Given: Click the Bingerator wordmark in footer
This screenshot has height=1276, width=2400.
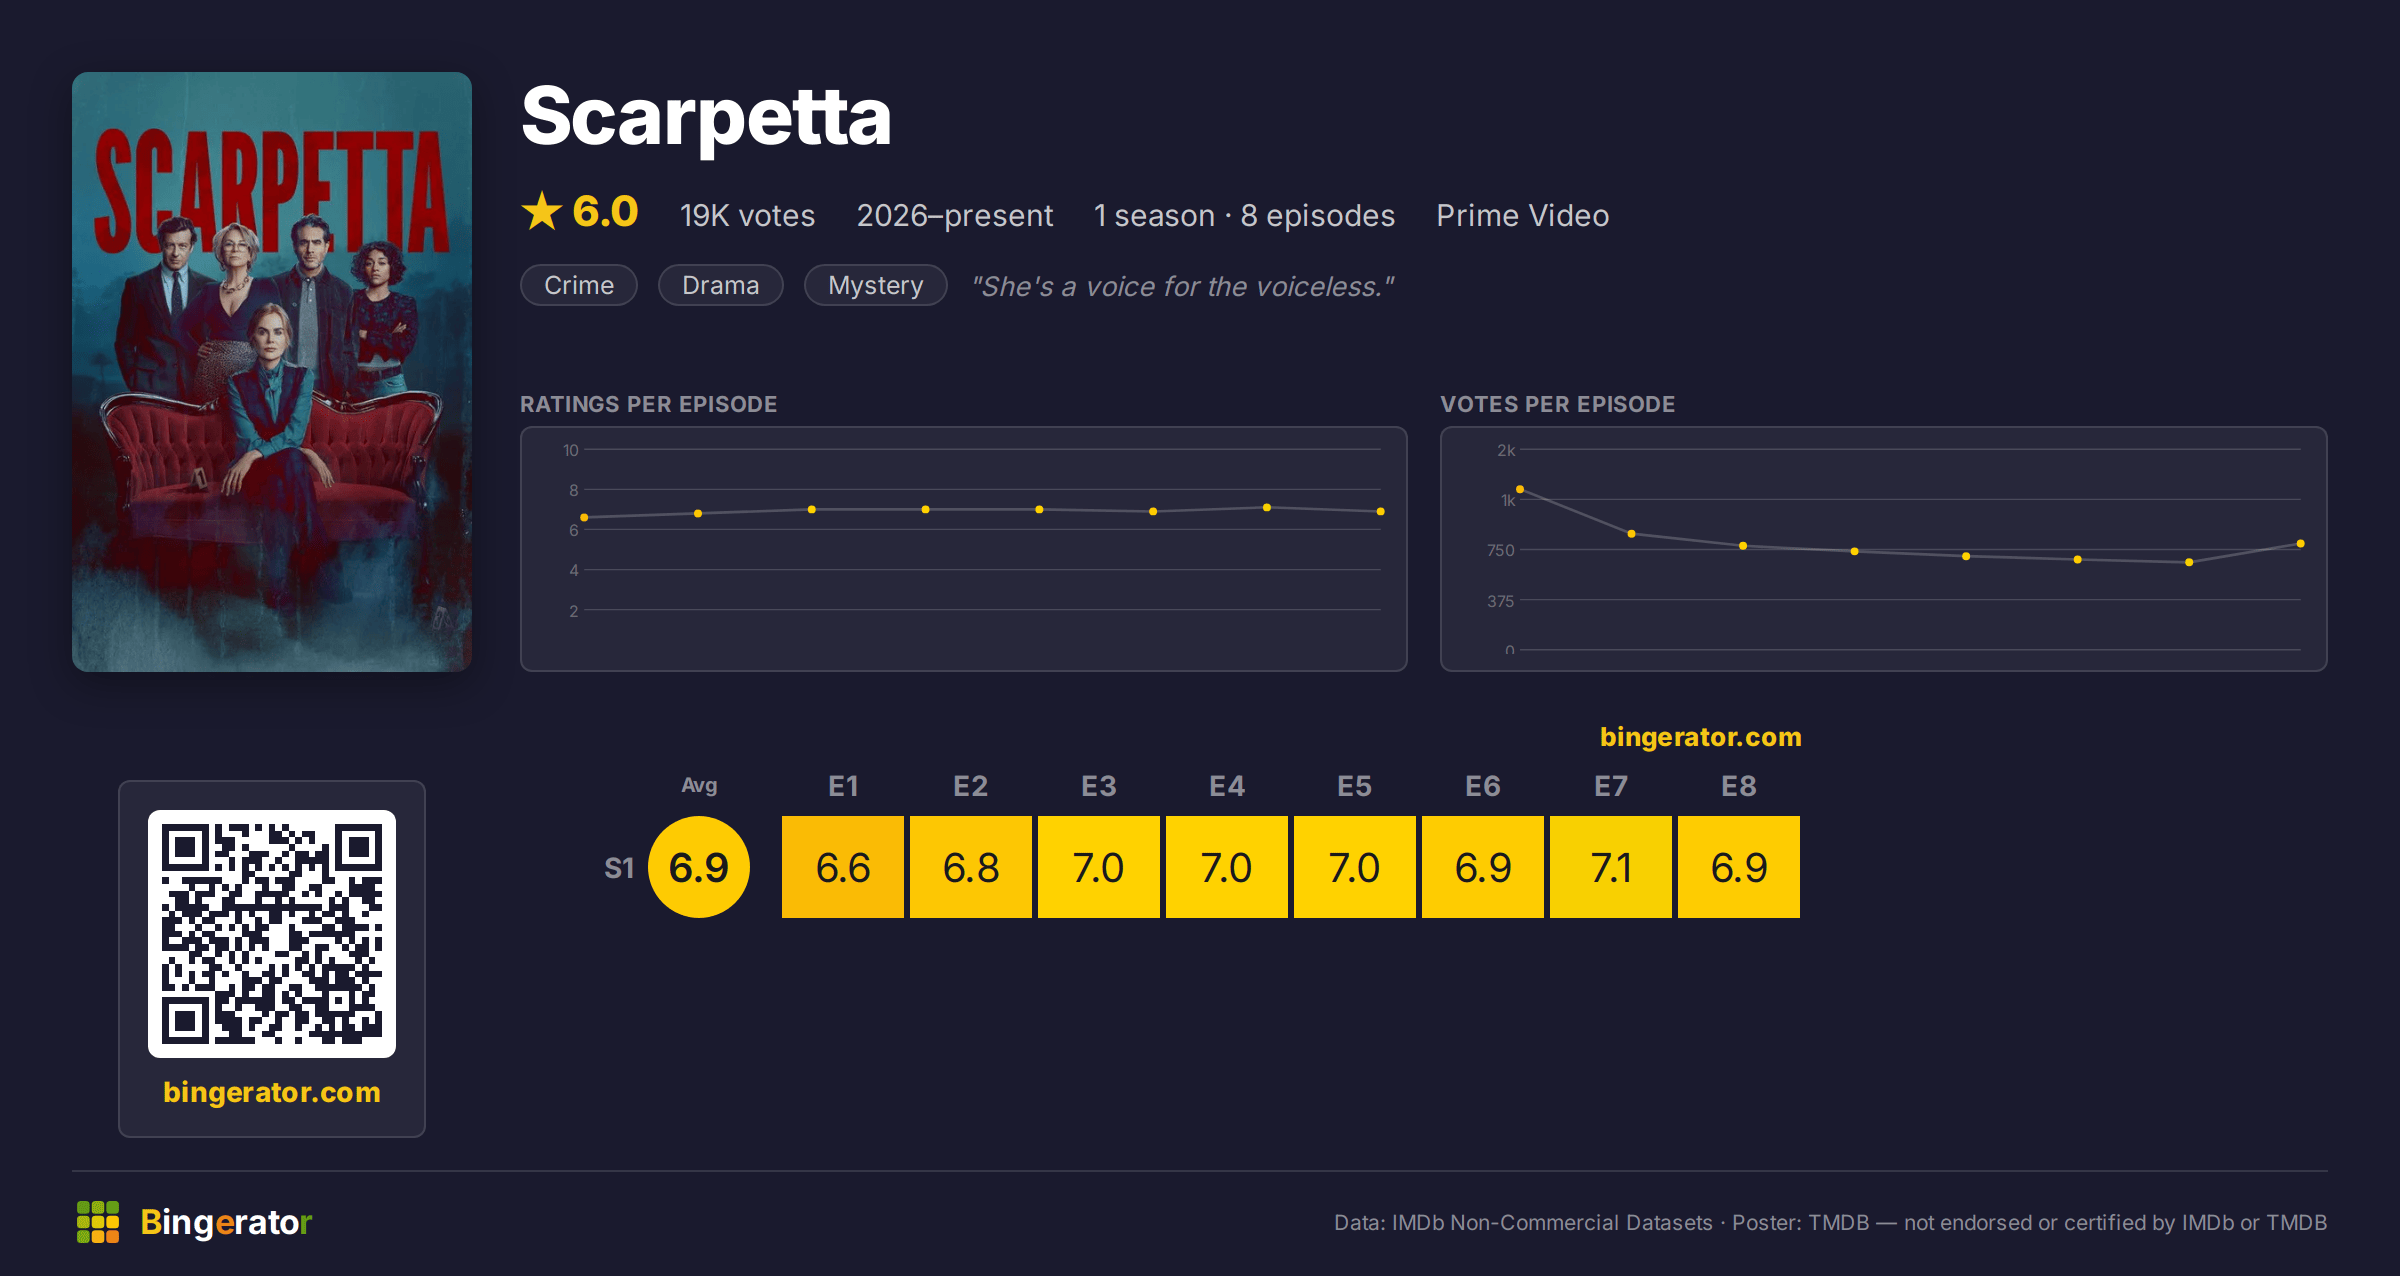Looking at the screenshot, I should click(226, 1222).
